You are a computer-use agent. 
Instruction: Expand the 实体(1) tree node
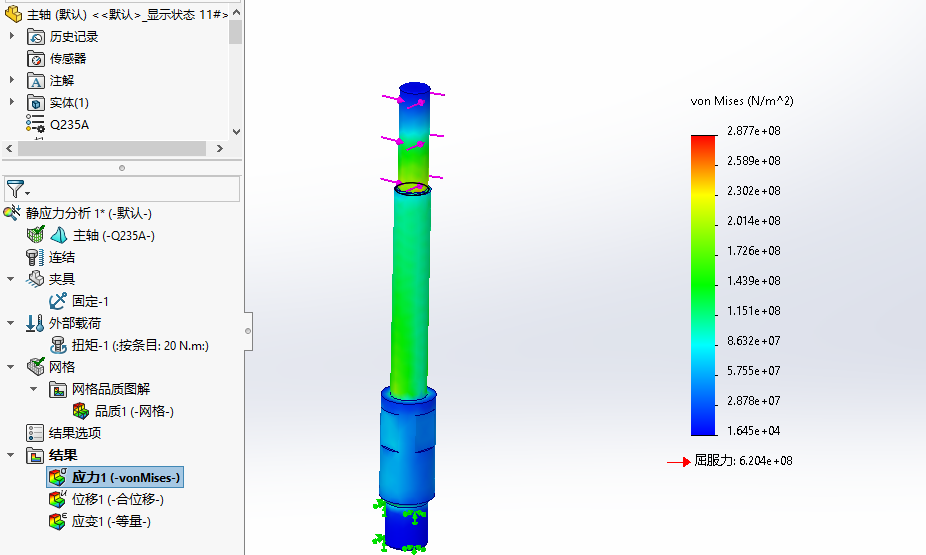coord(11,102)
